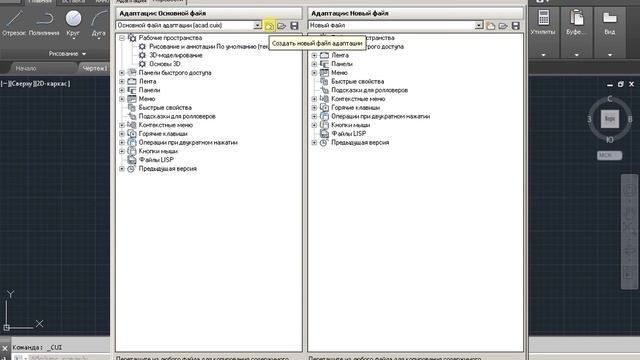This screenshot has width=640, height=360.
Task: Collapse Рабочие пространства node in left tree
Action: 122,38
